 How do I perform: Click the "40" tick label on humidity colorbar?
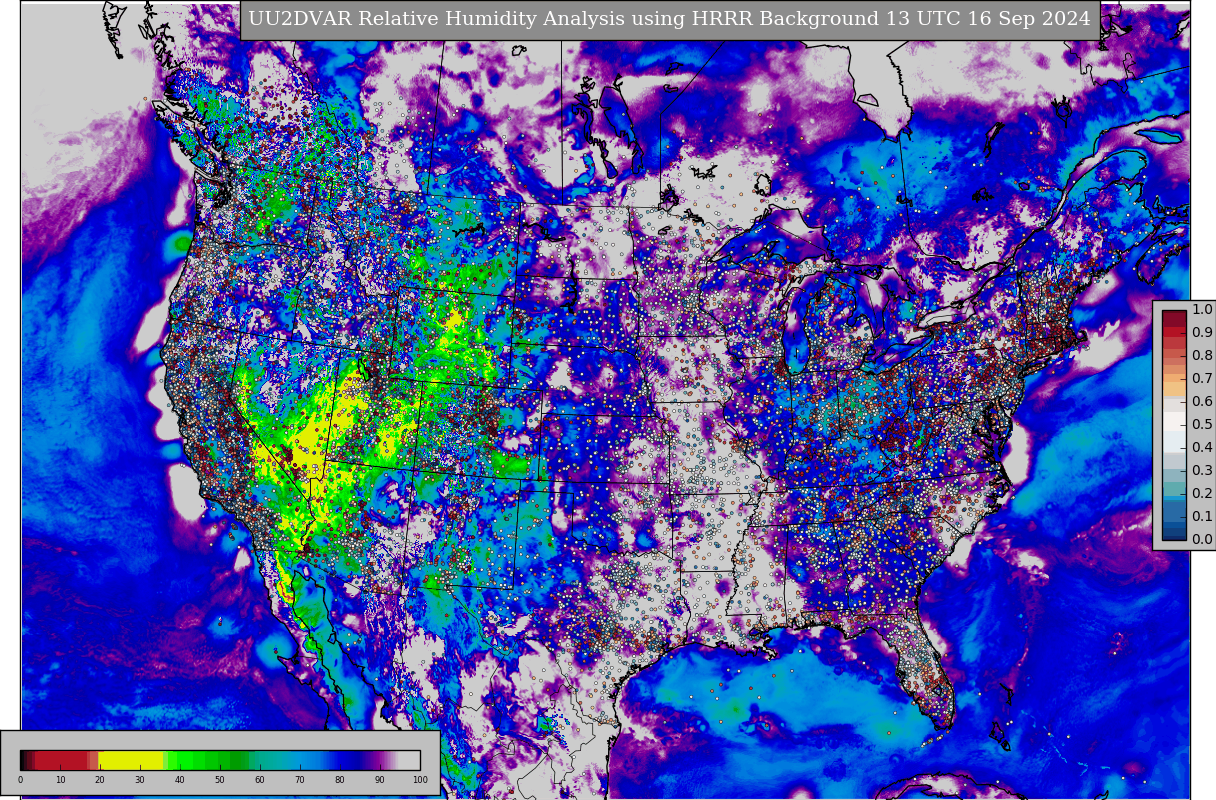(x=180, y=780)
